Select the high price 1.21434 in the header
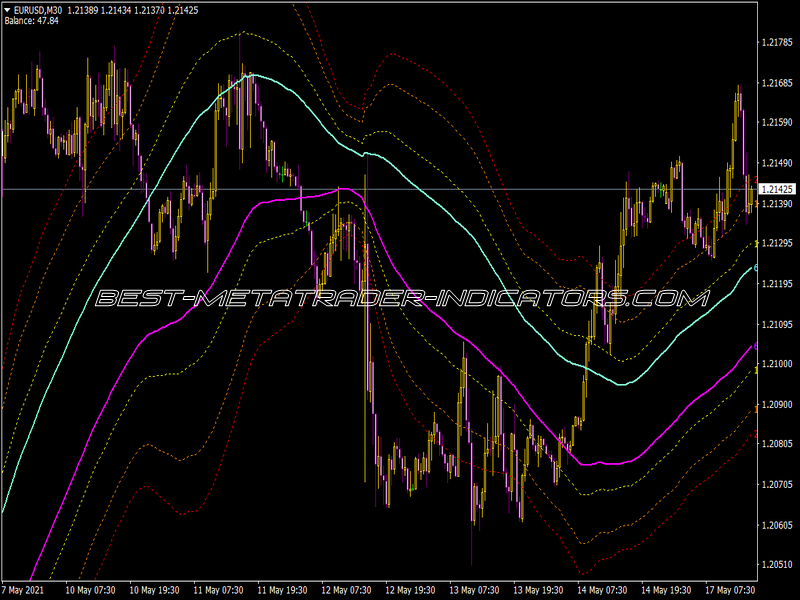 [116, 10]
